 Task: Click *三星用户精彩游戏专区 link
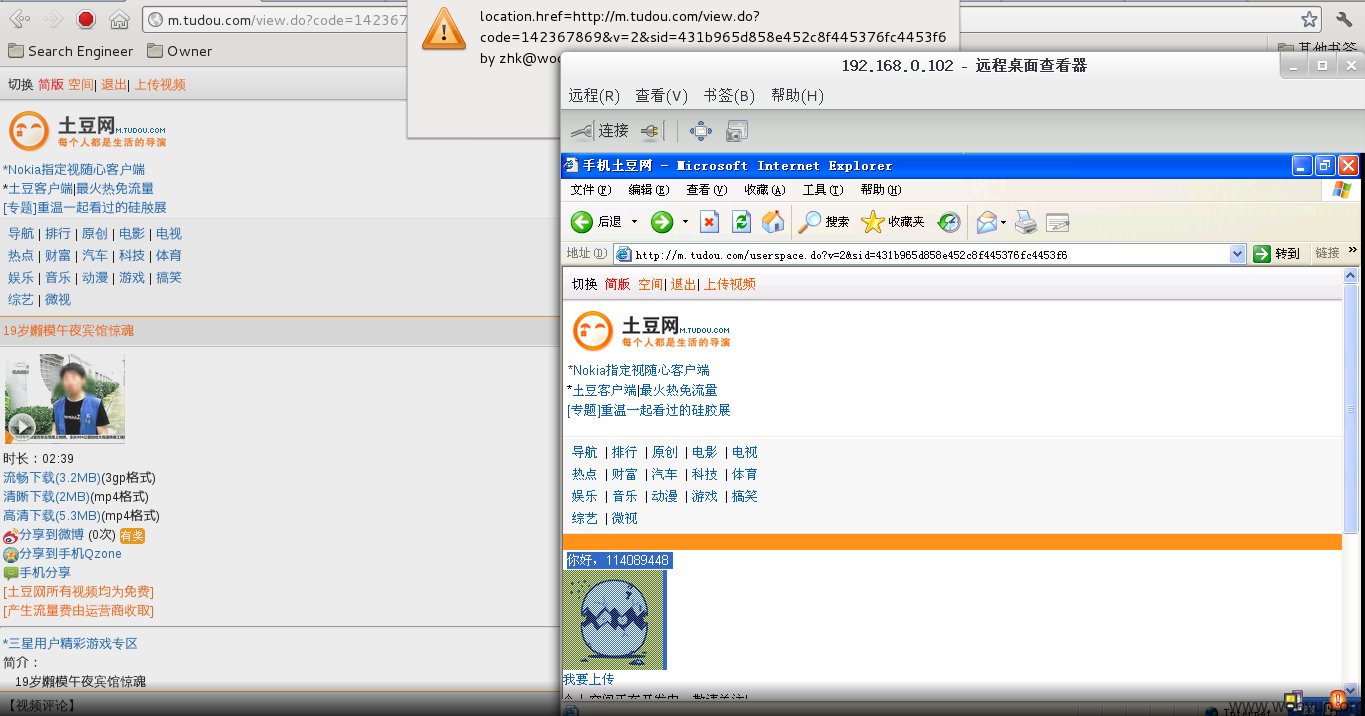coord(70,644)
